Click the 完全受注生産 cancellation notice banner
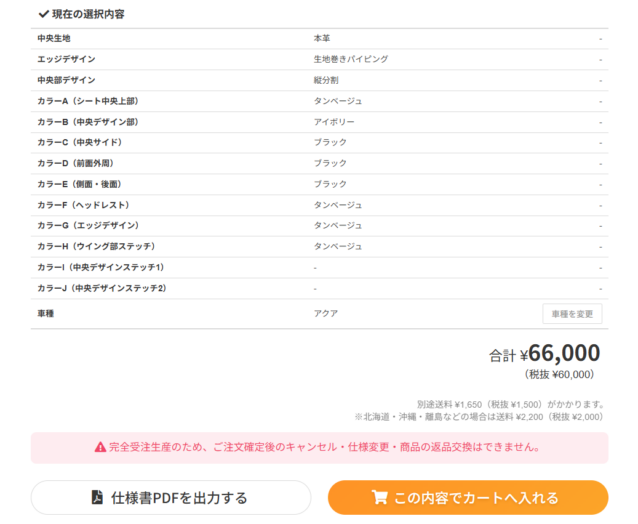 319,447
